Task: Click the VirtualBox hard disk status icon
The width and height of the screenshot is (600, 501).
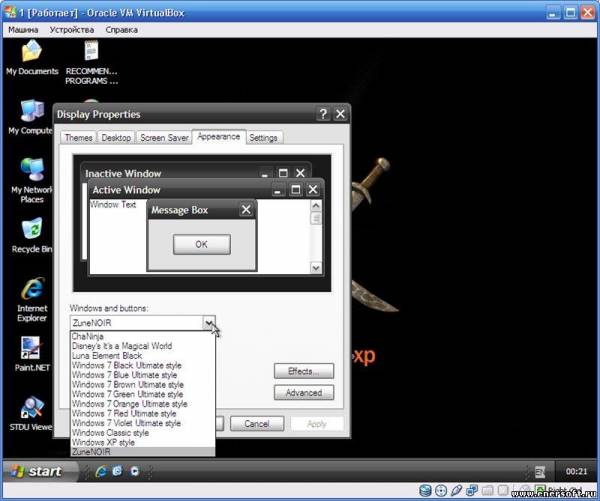Action: pyautogui.click(x=425, y=490)
